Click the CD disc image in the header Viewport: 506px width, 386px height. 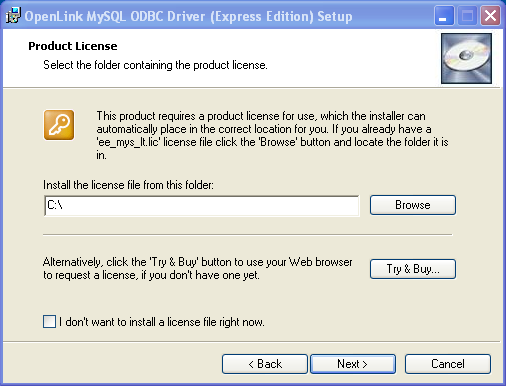[466, 58]
